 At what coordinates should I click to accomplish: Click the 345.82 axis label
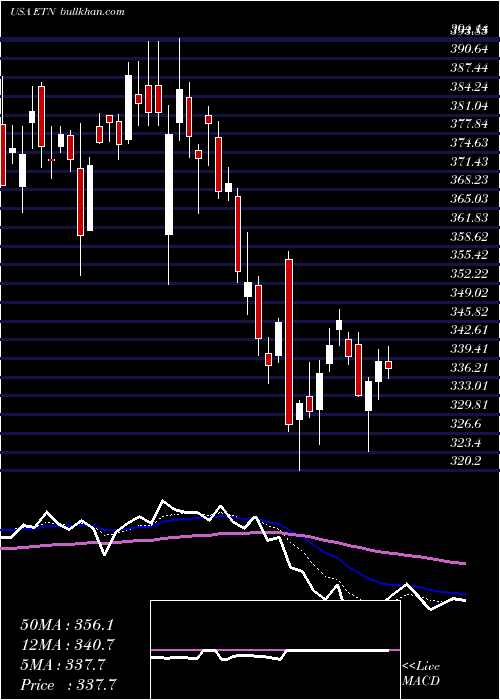(469, 311)
